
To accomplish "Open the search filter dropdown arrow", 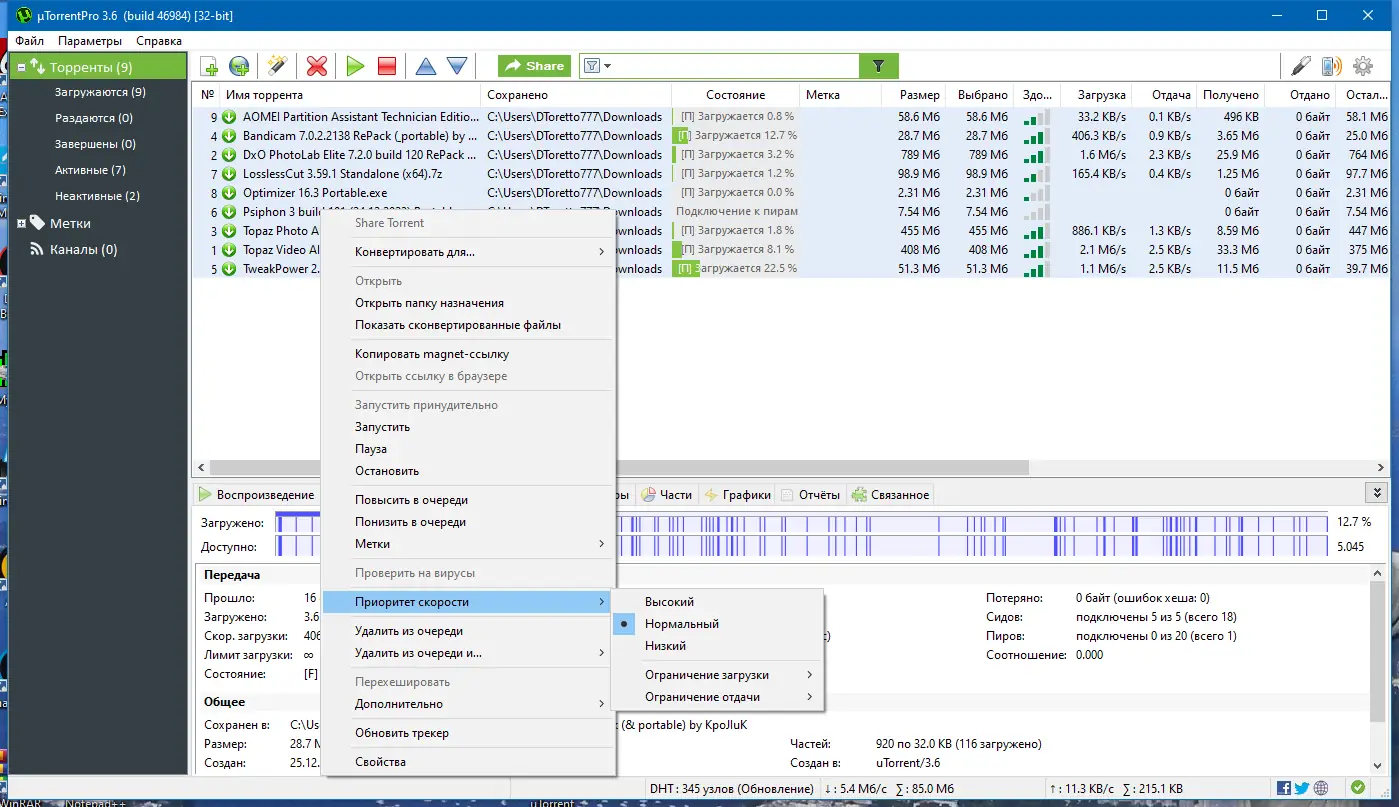I will pos(607,66).
